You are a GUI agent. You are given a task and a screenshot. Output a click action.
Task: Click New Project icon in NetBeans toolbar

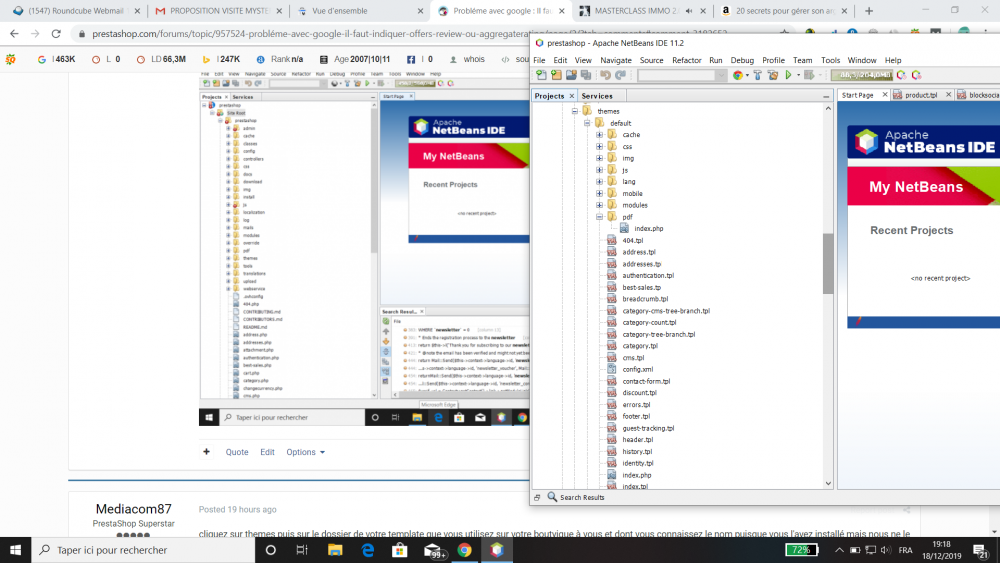[x=556, y=75]
